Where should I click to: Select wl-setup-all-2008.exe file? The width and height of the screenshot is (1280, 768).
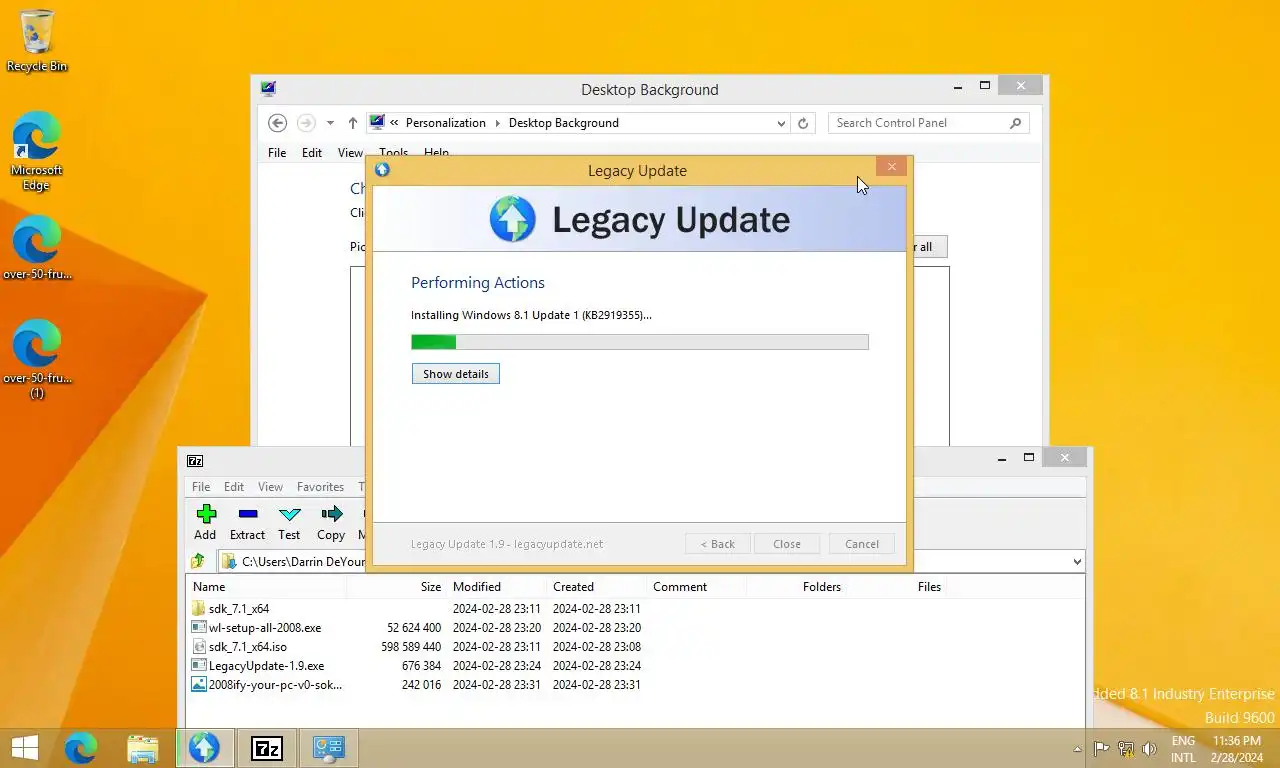pos(635,628)
